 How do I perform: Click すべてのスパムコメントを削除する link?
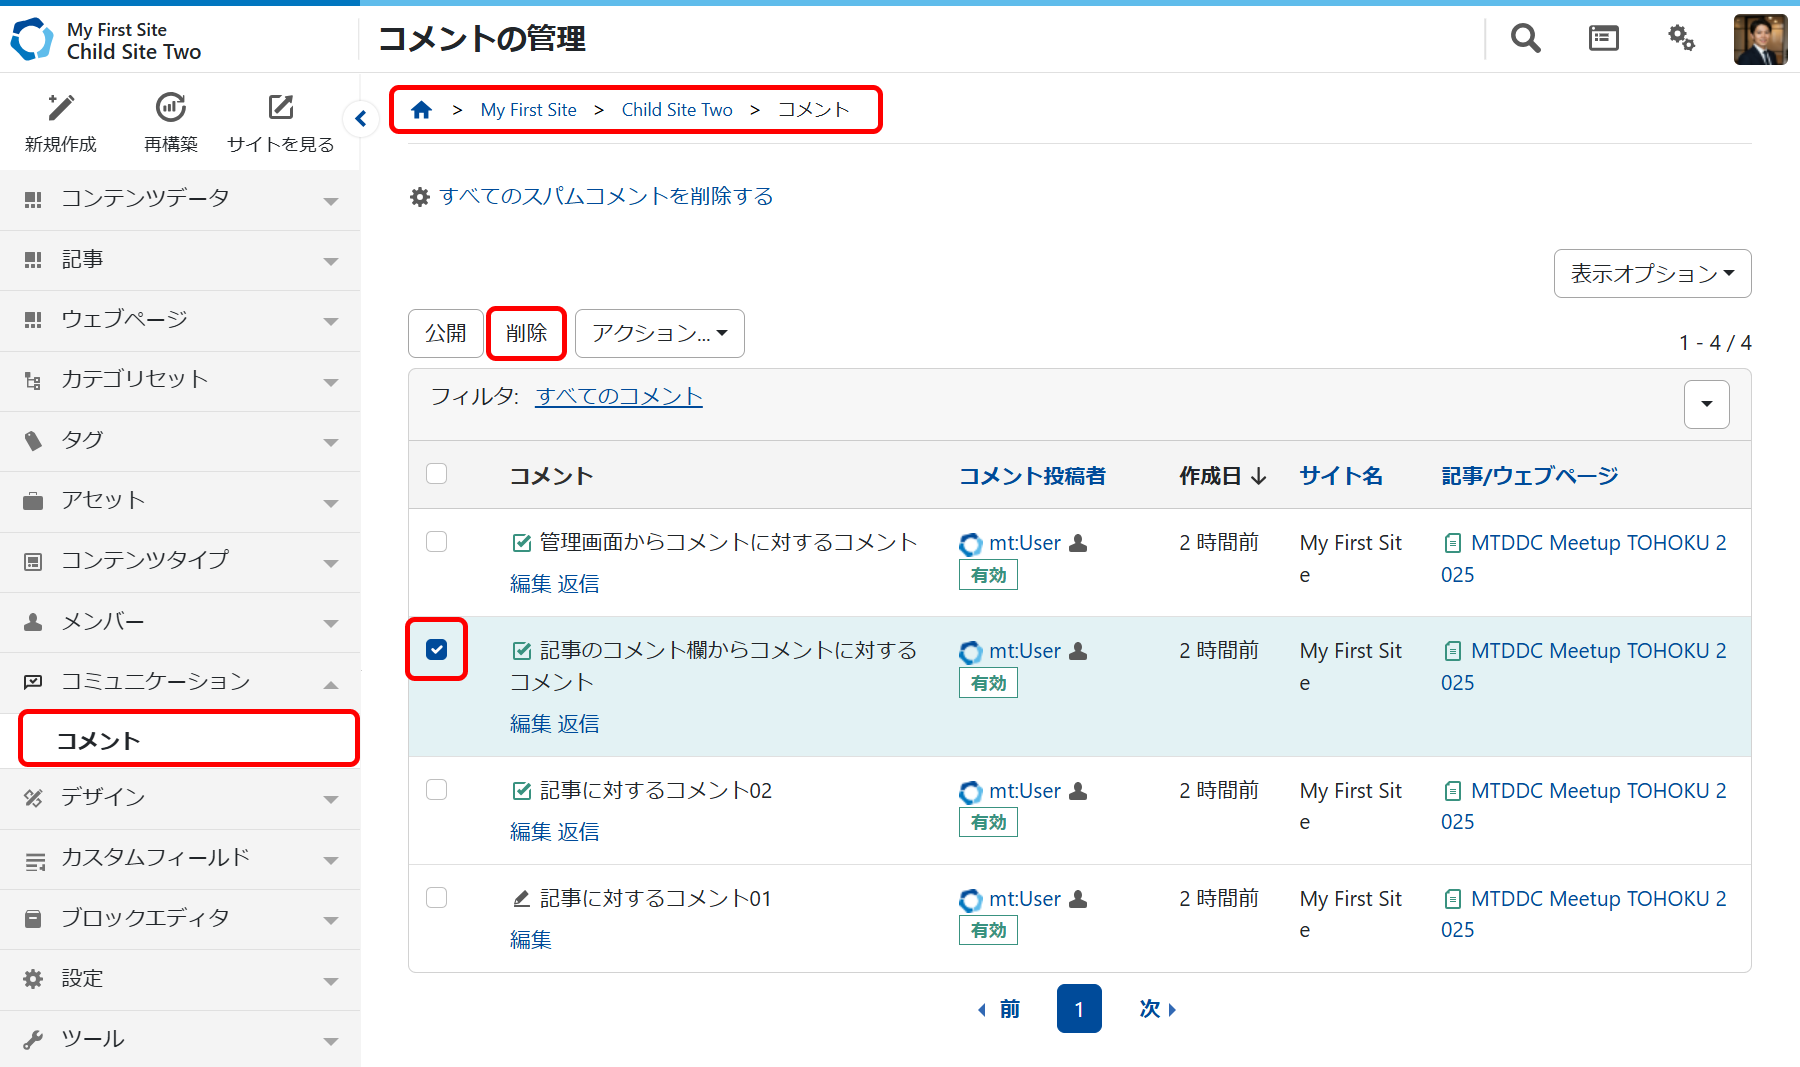click(606, 196)
